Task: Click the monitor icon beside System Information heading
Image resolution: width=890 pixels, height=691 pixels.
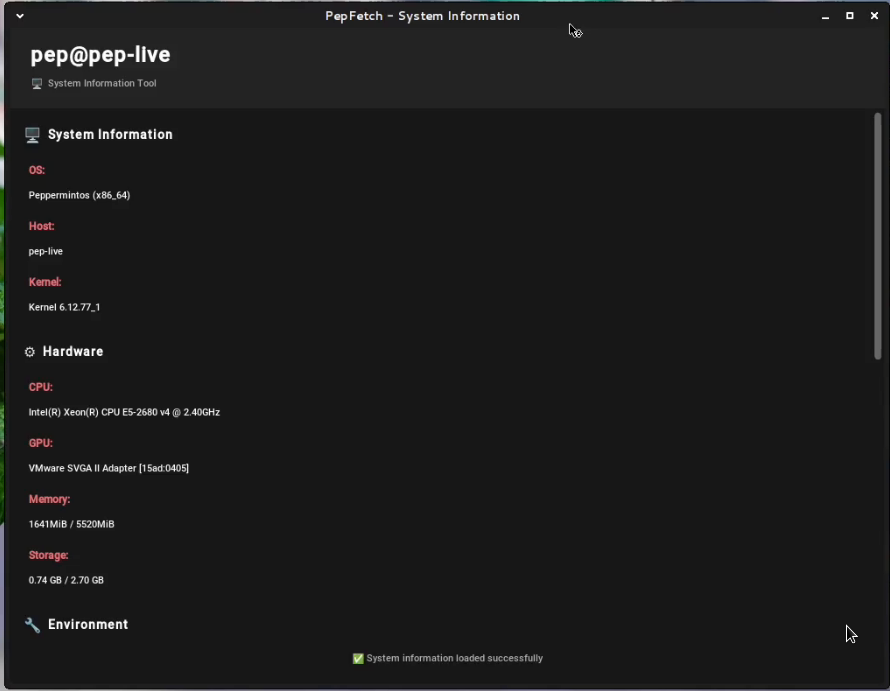Action: [x=32, y=135]
